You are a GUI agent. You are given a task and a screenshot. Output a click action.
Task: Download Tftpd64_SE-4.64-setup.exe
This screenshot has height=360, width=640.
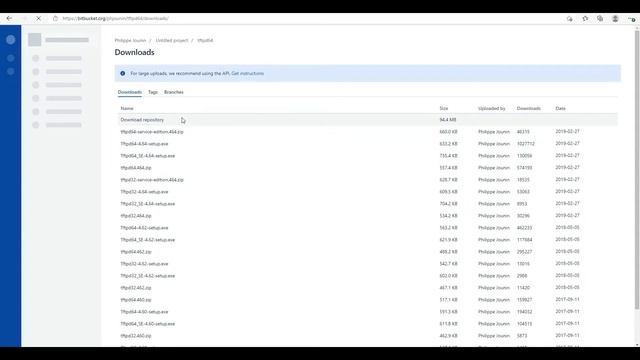(148, 156)
